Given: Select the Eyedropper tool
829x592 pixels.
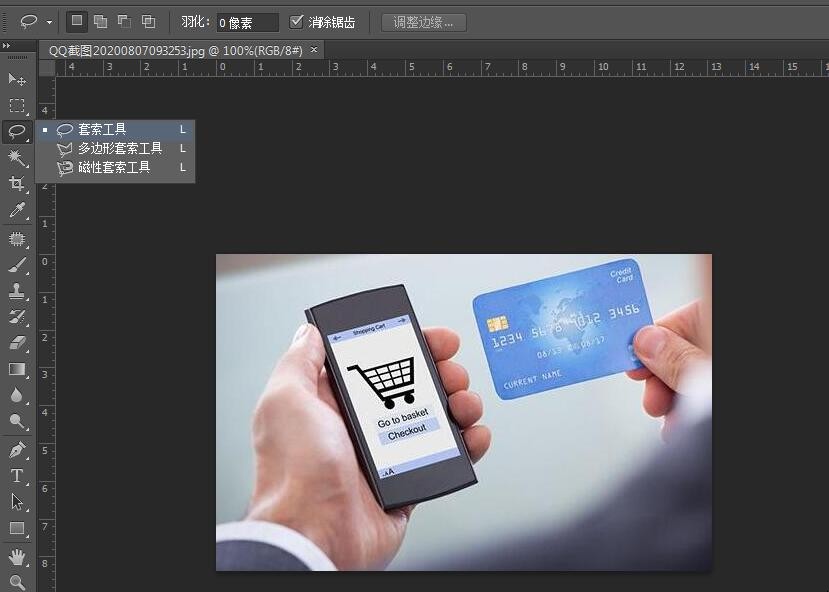Looking at the screenshot, I should point(17,210).
